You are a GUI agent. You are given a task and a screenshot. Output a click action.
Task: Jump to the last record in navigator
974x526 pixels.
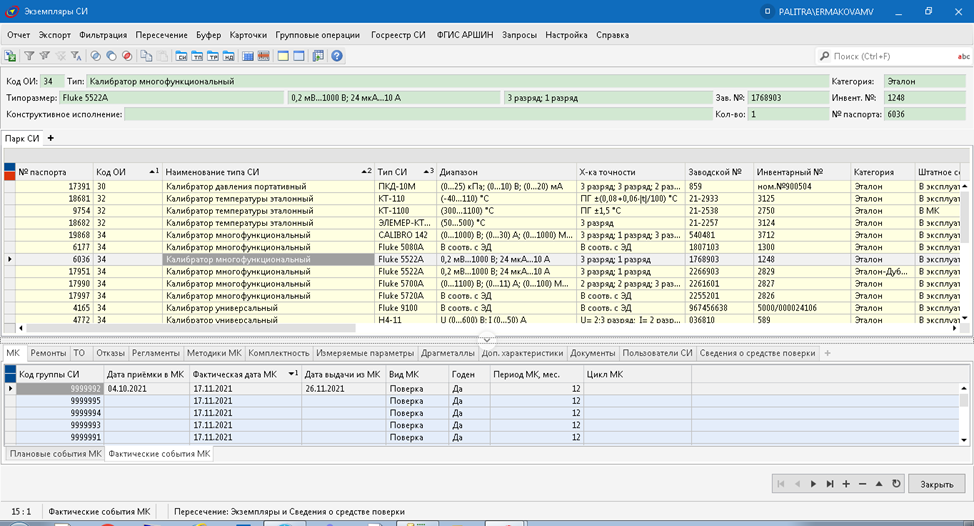point(829,484)
